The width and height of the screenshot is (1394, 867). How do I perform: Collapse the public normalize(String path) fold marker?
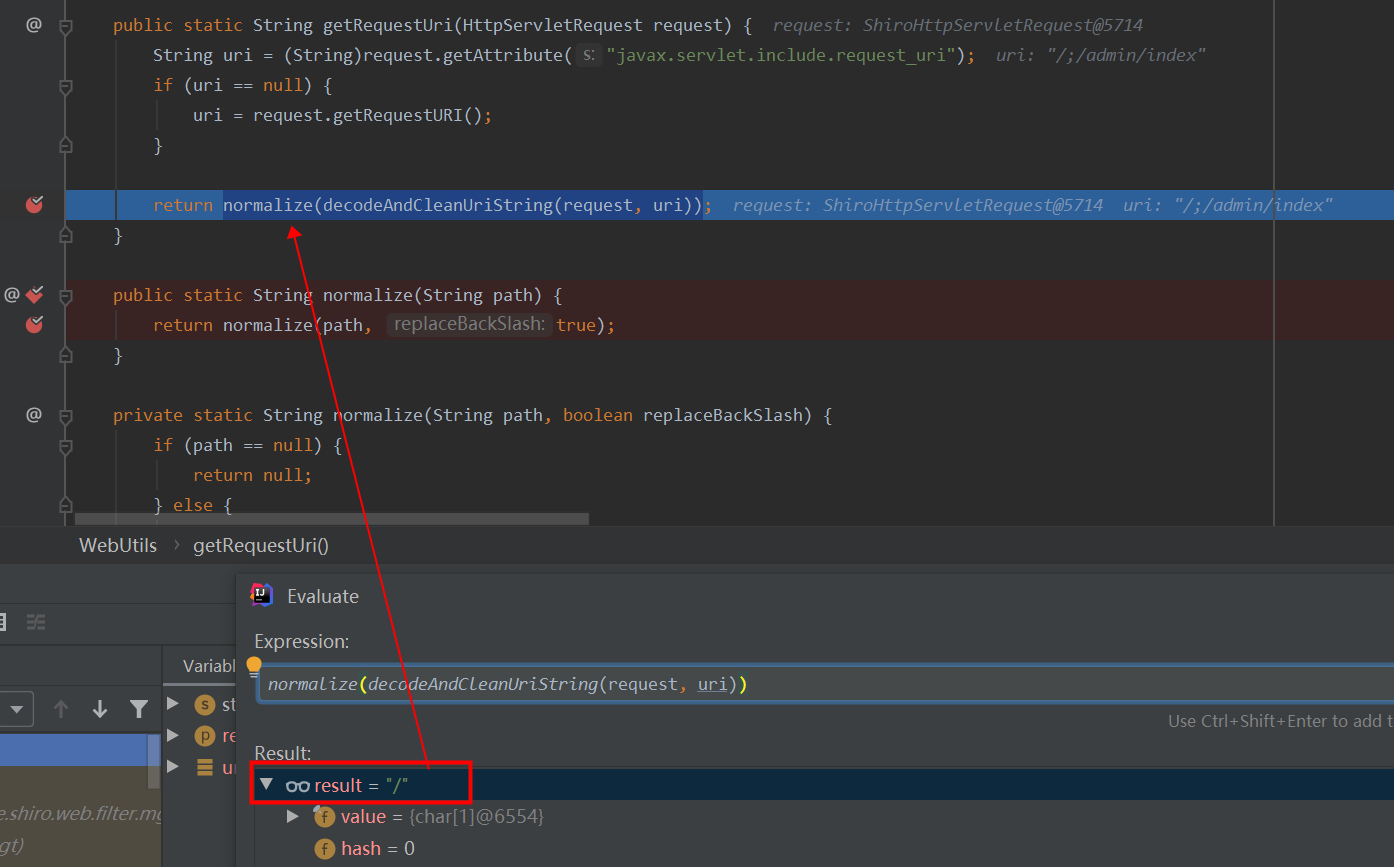(66, 297)
